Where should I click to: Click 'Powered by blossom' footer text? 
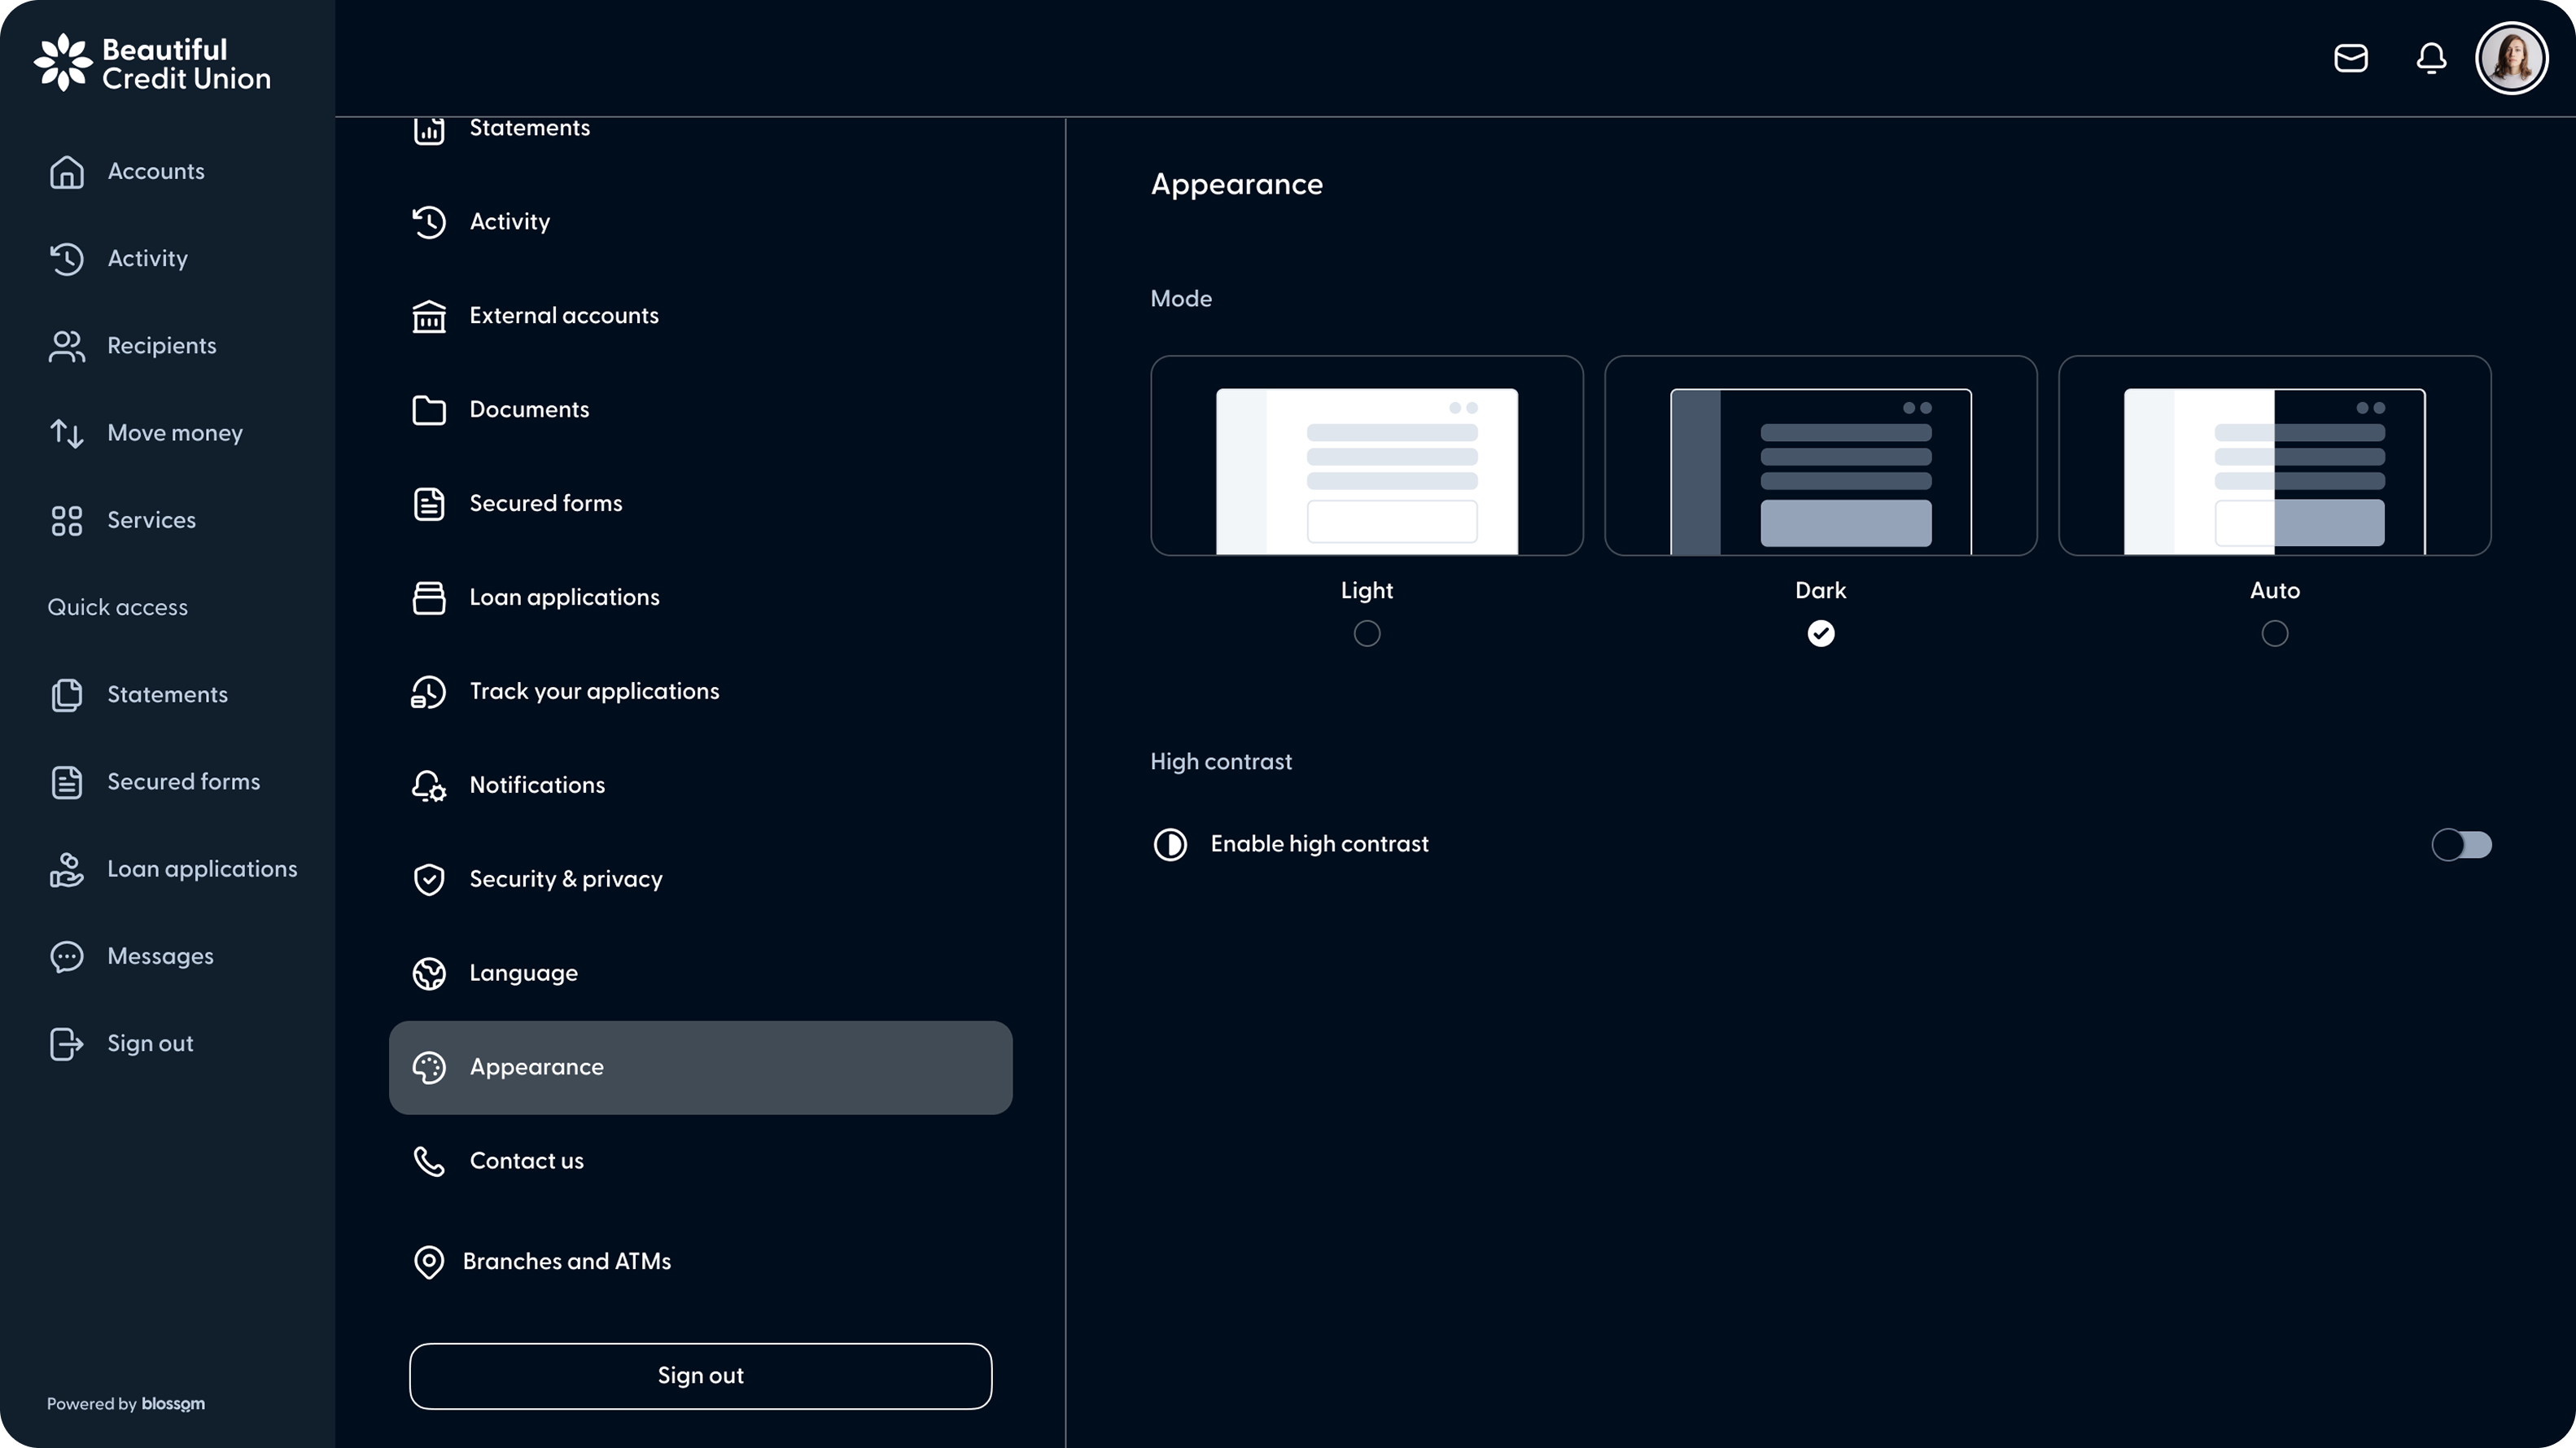(x=126, y=1404)
